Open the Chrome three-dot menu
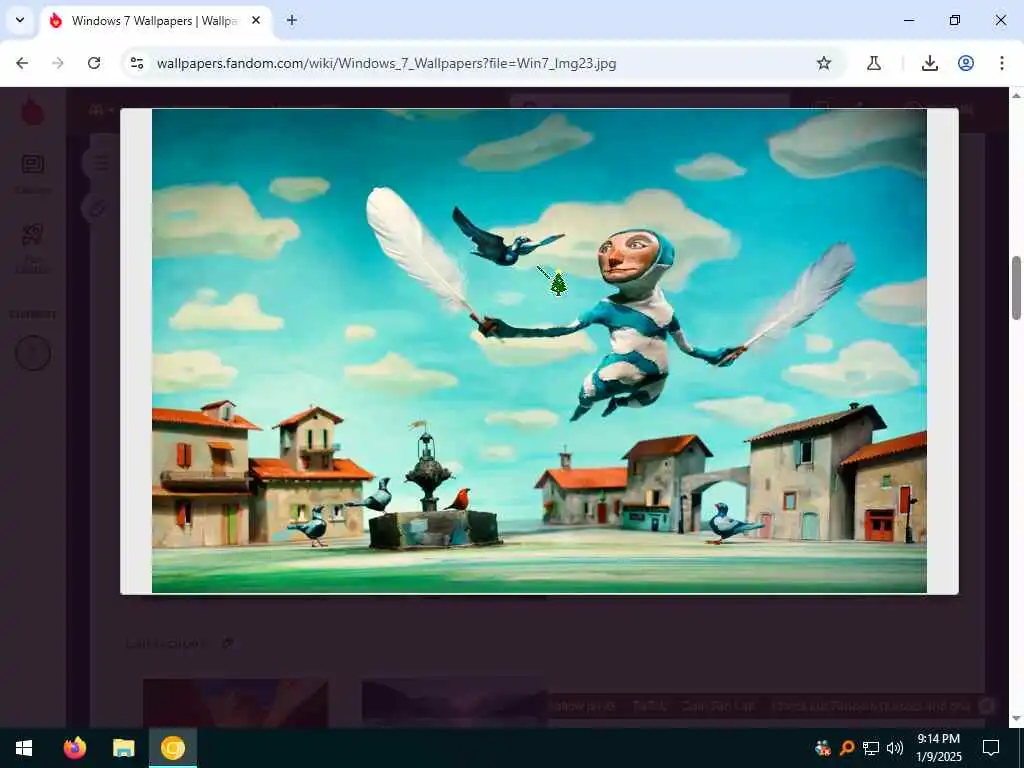1024x768 pixels. pyautogui.click(x=1002, y=63)
